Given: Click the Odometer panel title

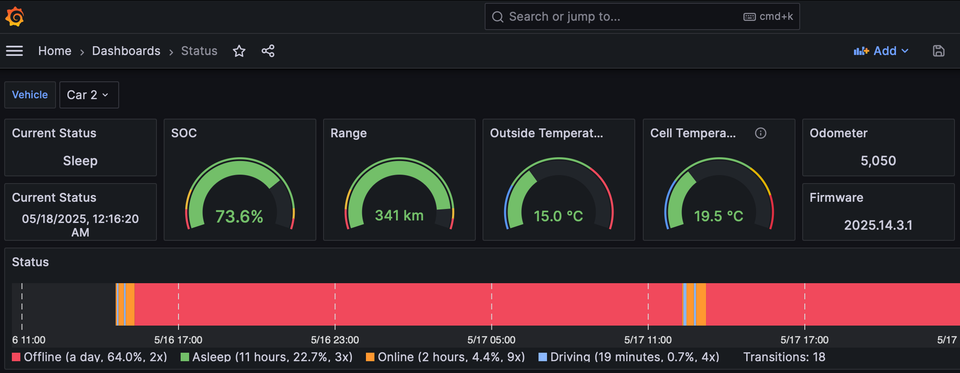Looking at the screenshot, I should pyautogui.click(x=838, y=133).
